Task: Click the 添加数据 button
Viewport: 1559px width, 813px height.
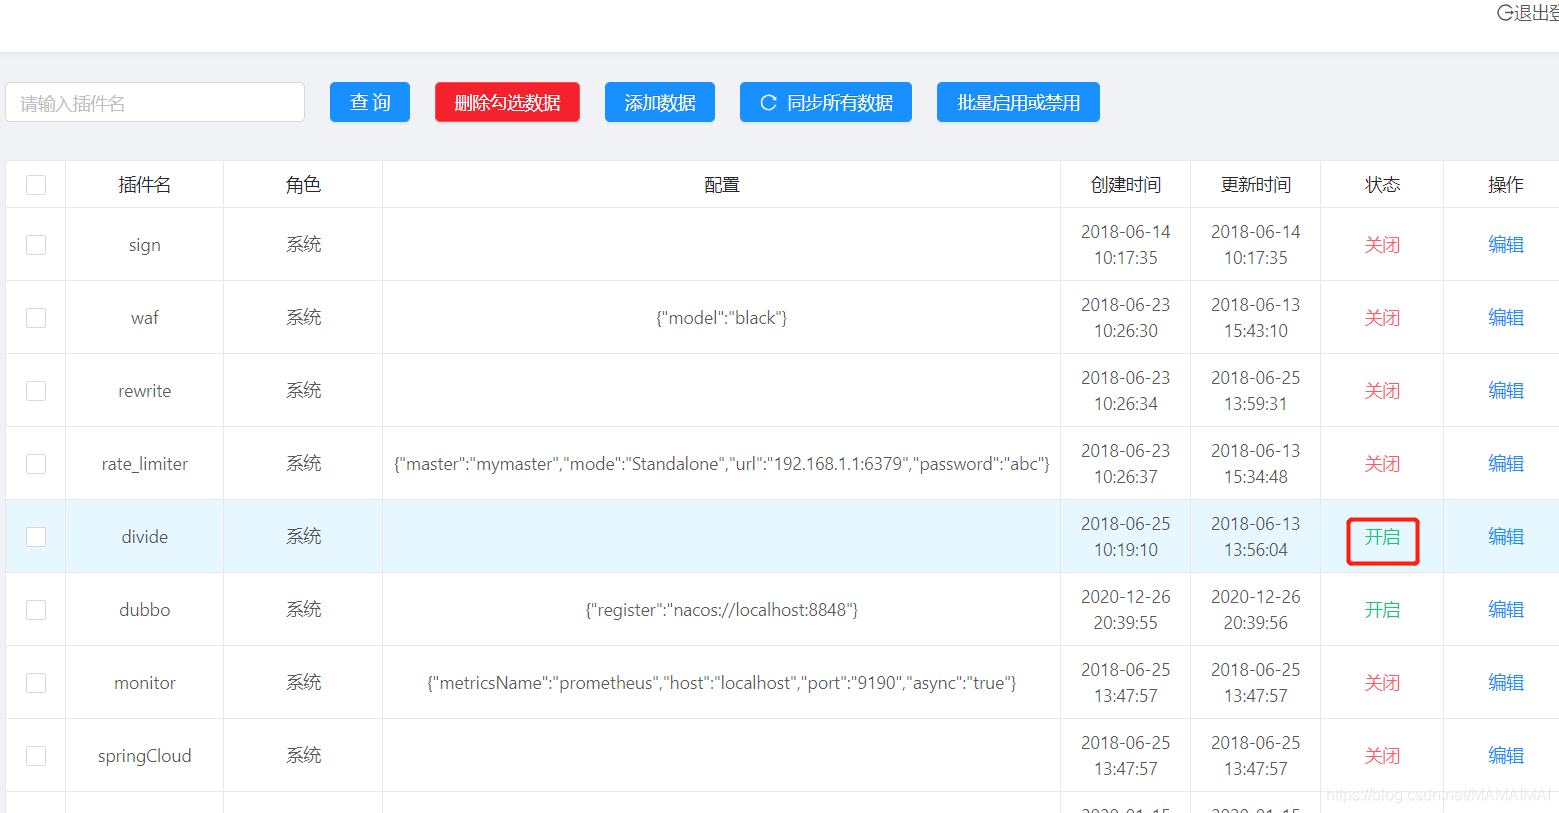Action: coord(660,102)
